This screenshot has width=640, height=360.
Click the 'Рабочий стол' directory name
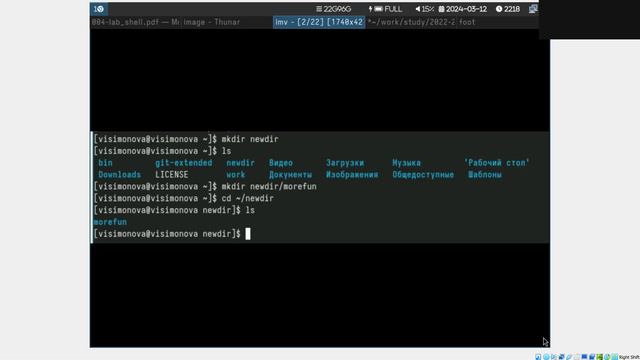(x=497, y=163)
